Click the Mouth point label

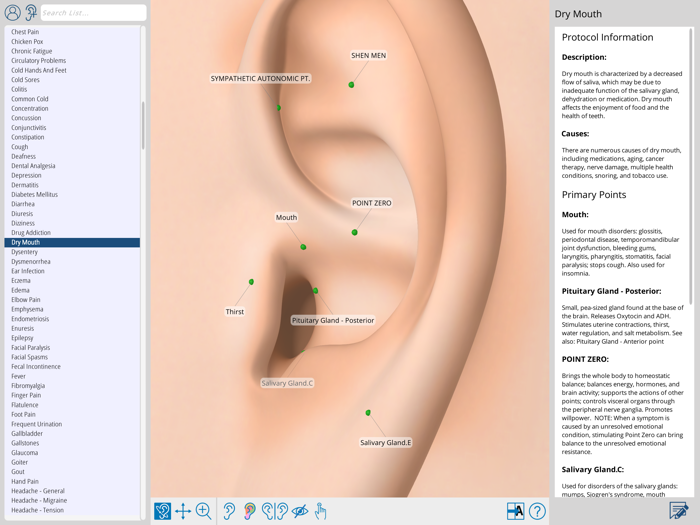(286, 217)
